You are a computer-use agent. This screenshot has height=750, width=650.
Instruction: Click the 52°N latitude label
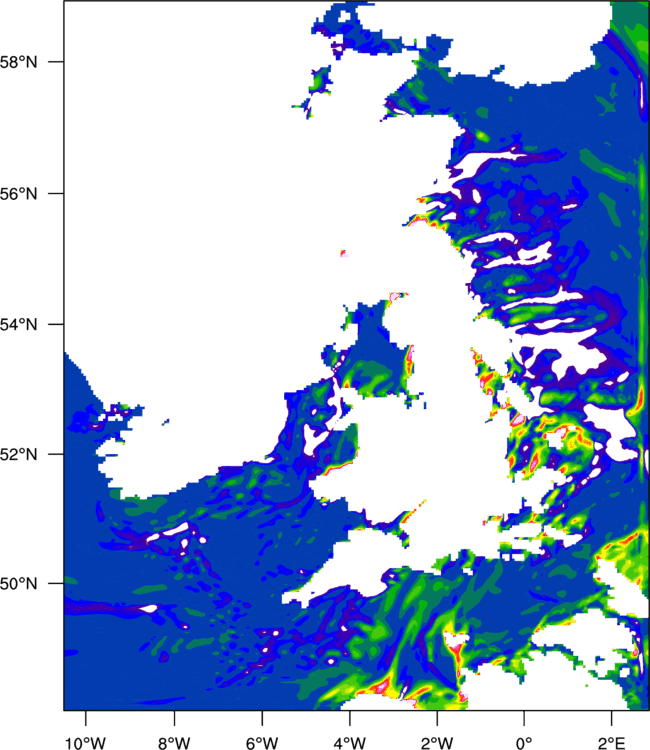[x=18, y=454]
